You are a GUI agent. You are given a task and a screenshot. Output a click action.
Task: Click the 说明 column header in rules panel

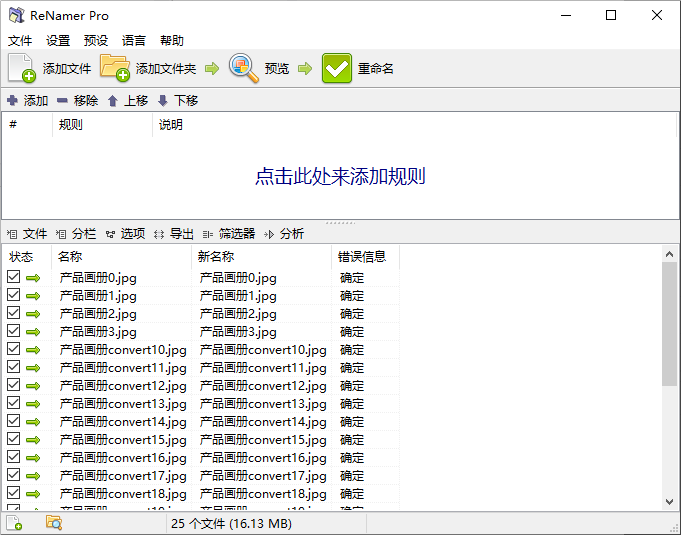coord(415,125)
